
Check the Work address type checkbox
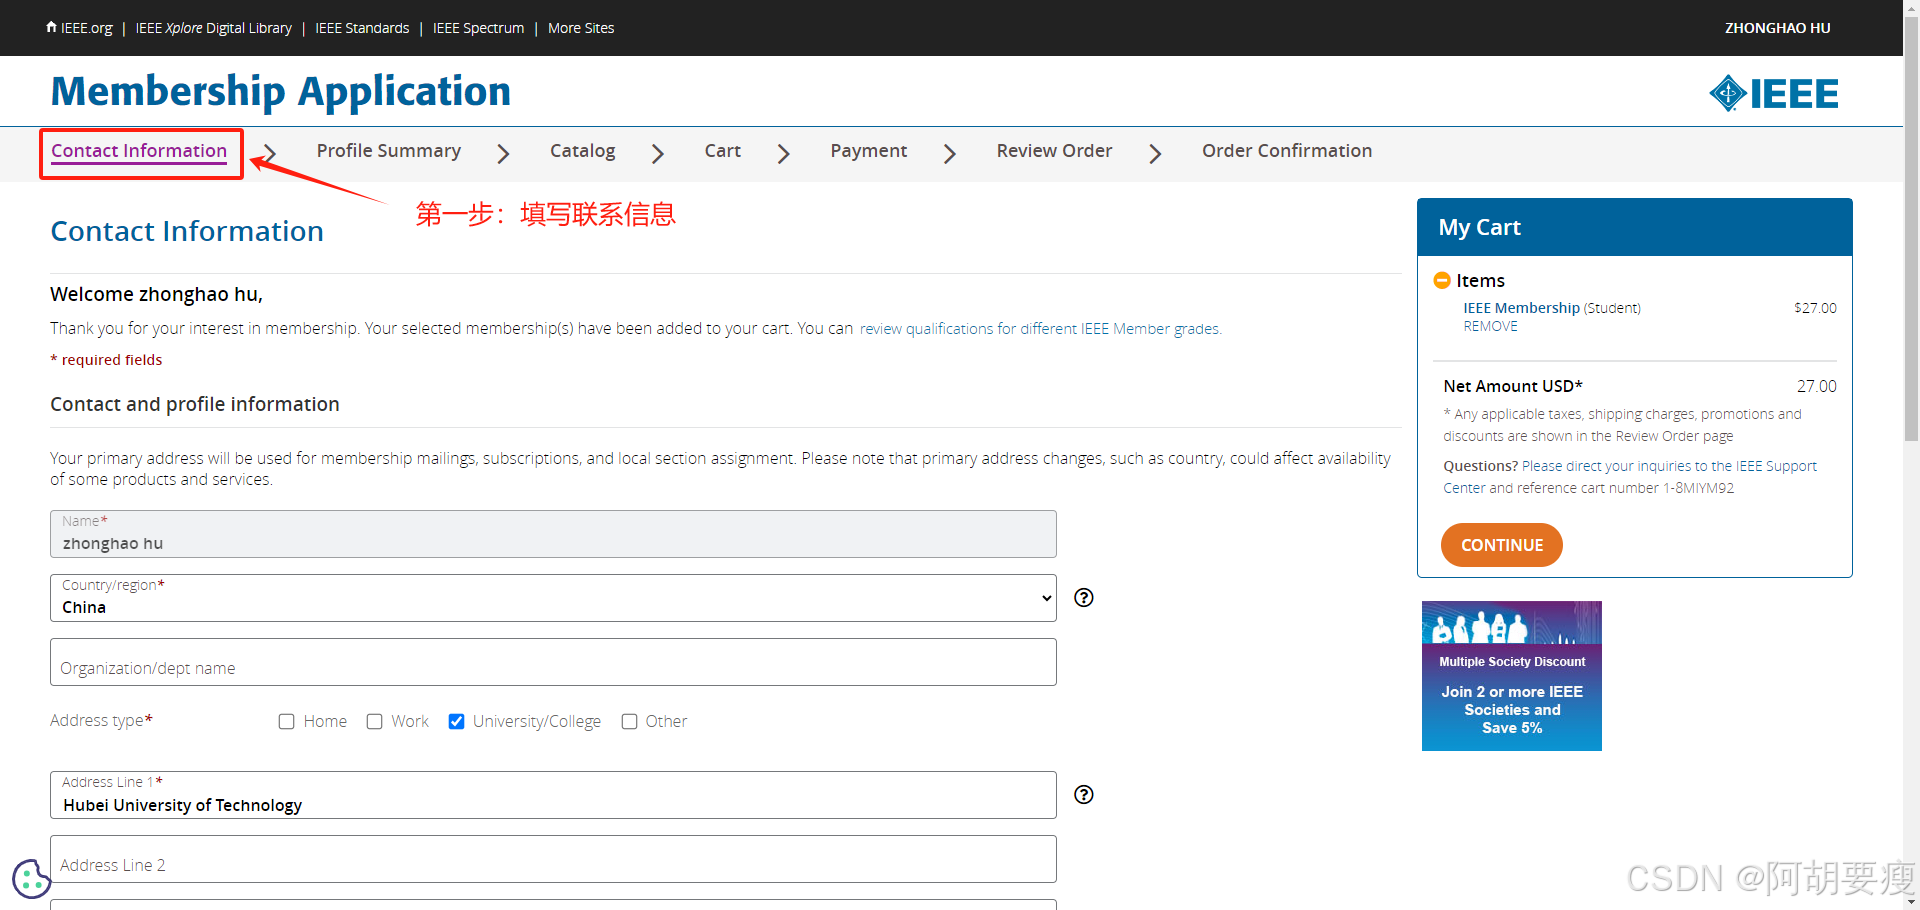pos(375,722)
